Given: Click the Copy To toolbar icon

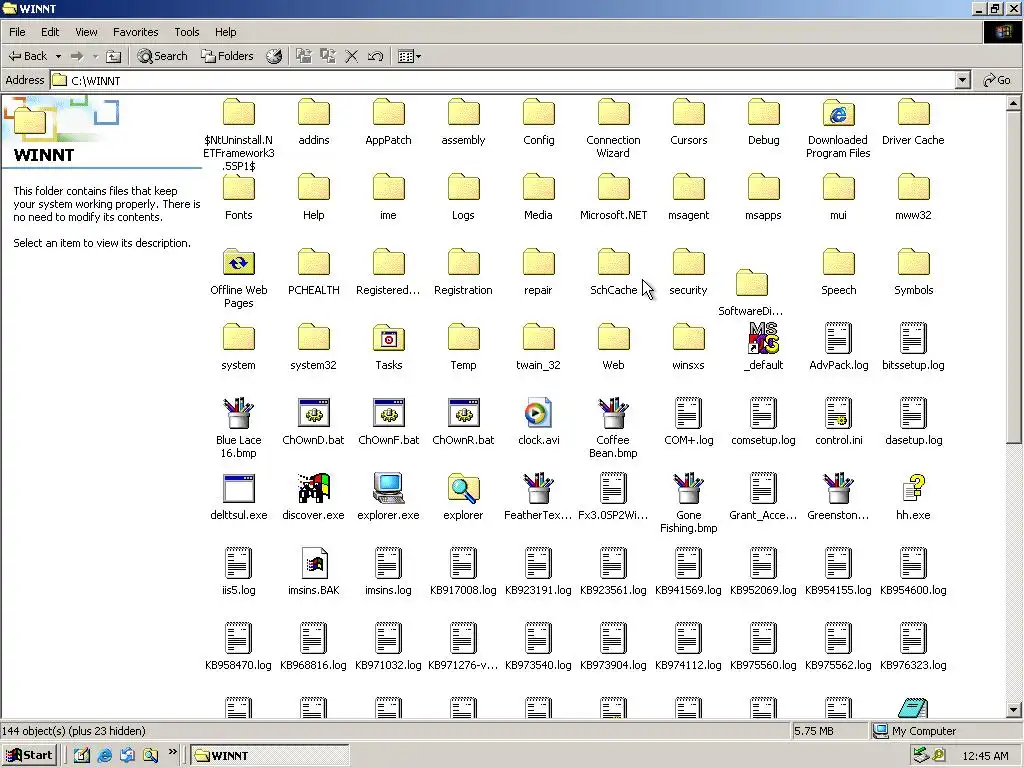Looking at the screenshot, I should tap(328, 56).
